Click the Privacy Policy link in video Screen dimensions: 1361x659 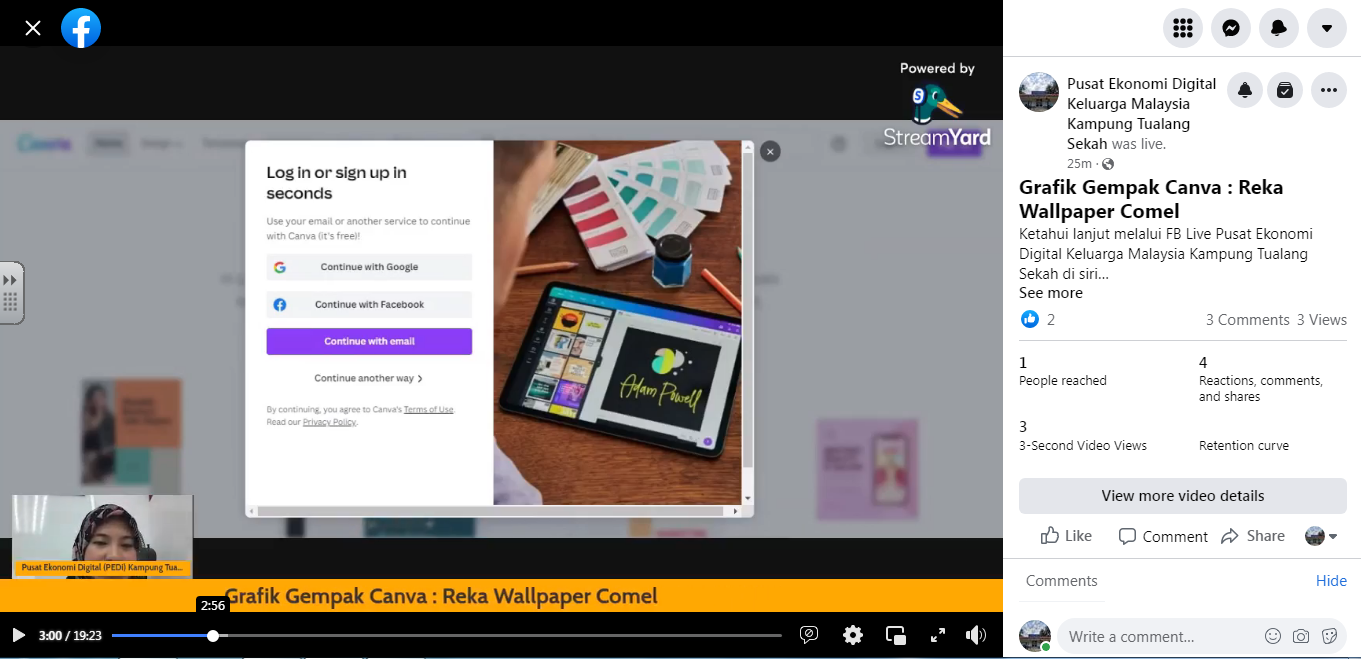[329, 422]
